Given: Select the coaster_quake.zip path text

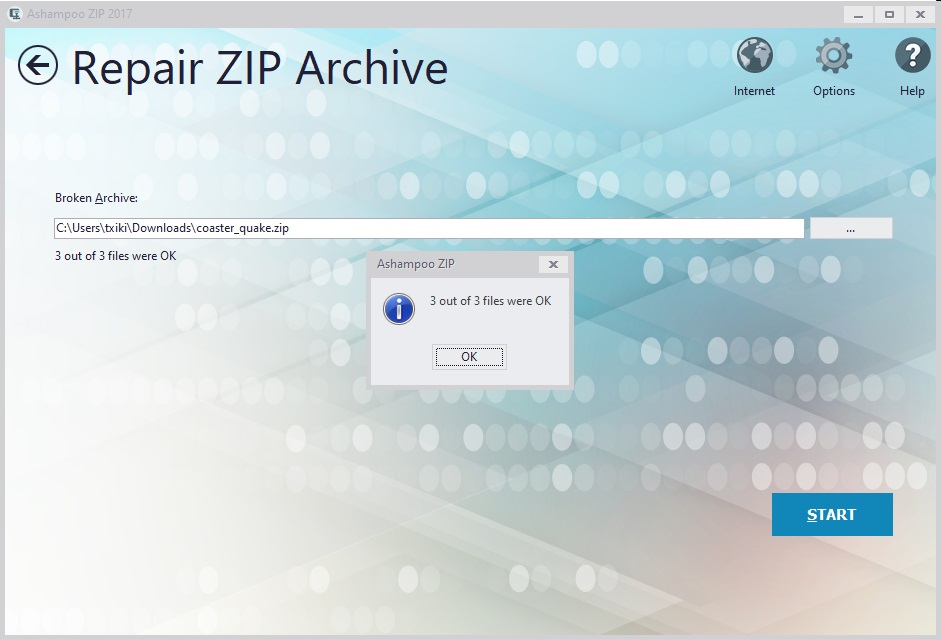Looking at the screenshot, I should tap(170, 228).
